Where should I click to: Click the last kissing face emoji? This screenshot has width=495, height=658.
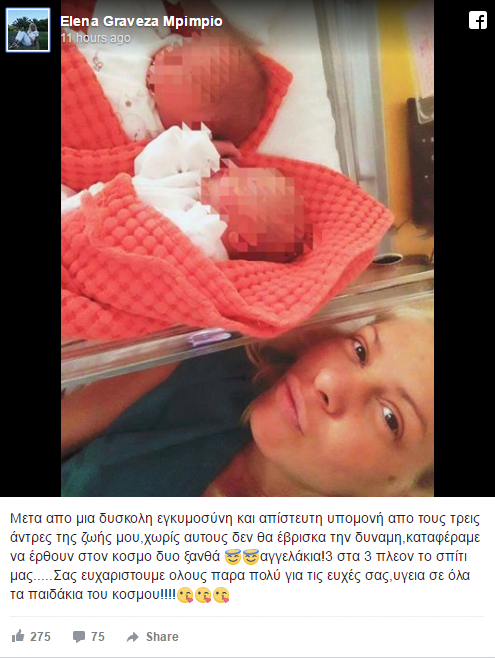tap(221, 595)
